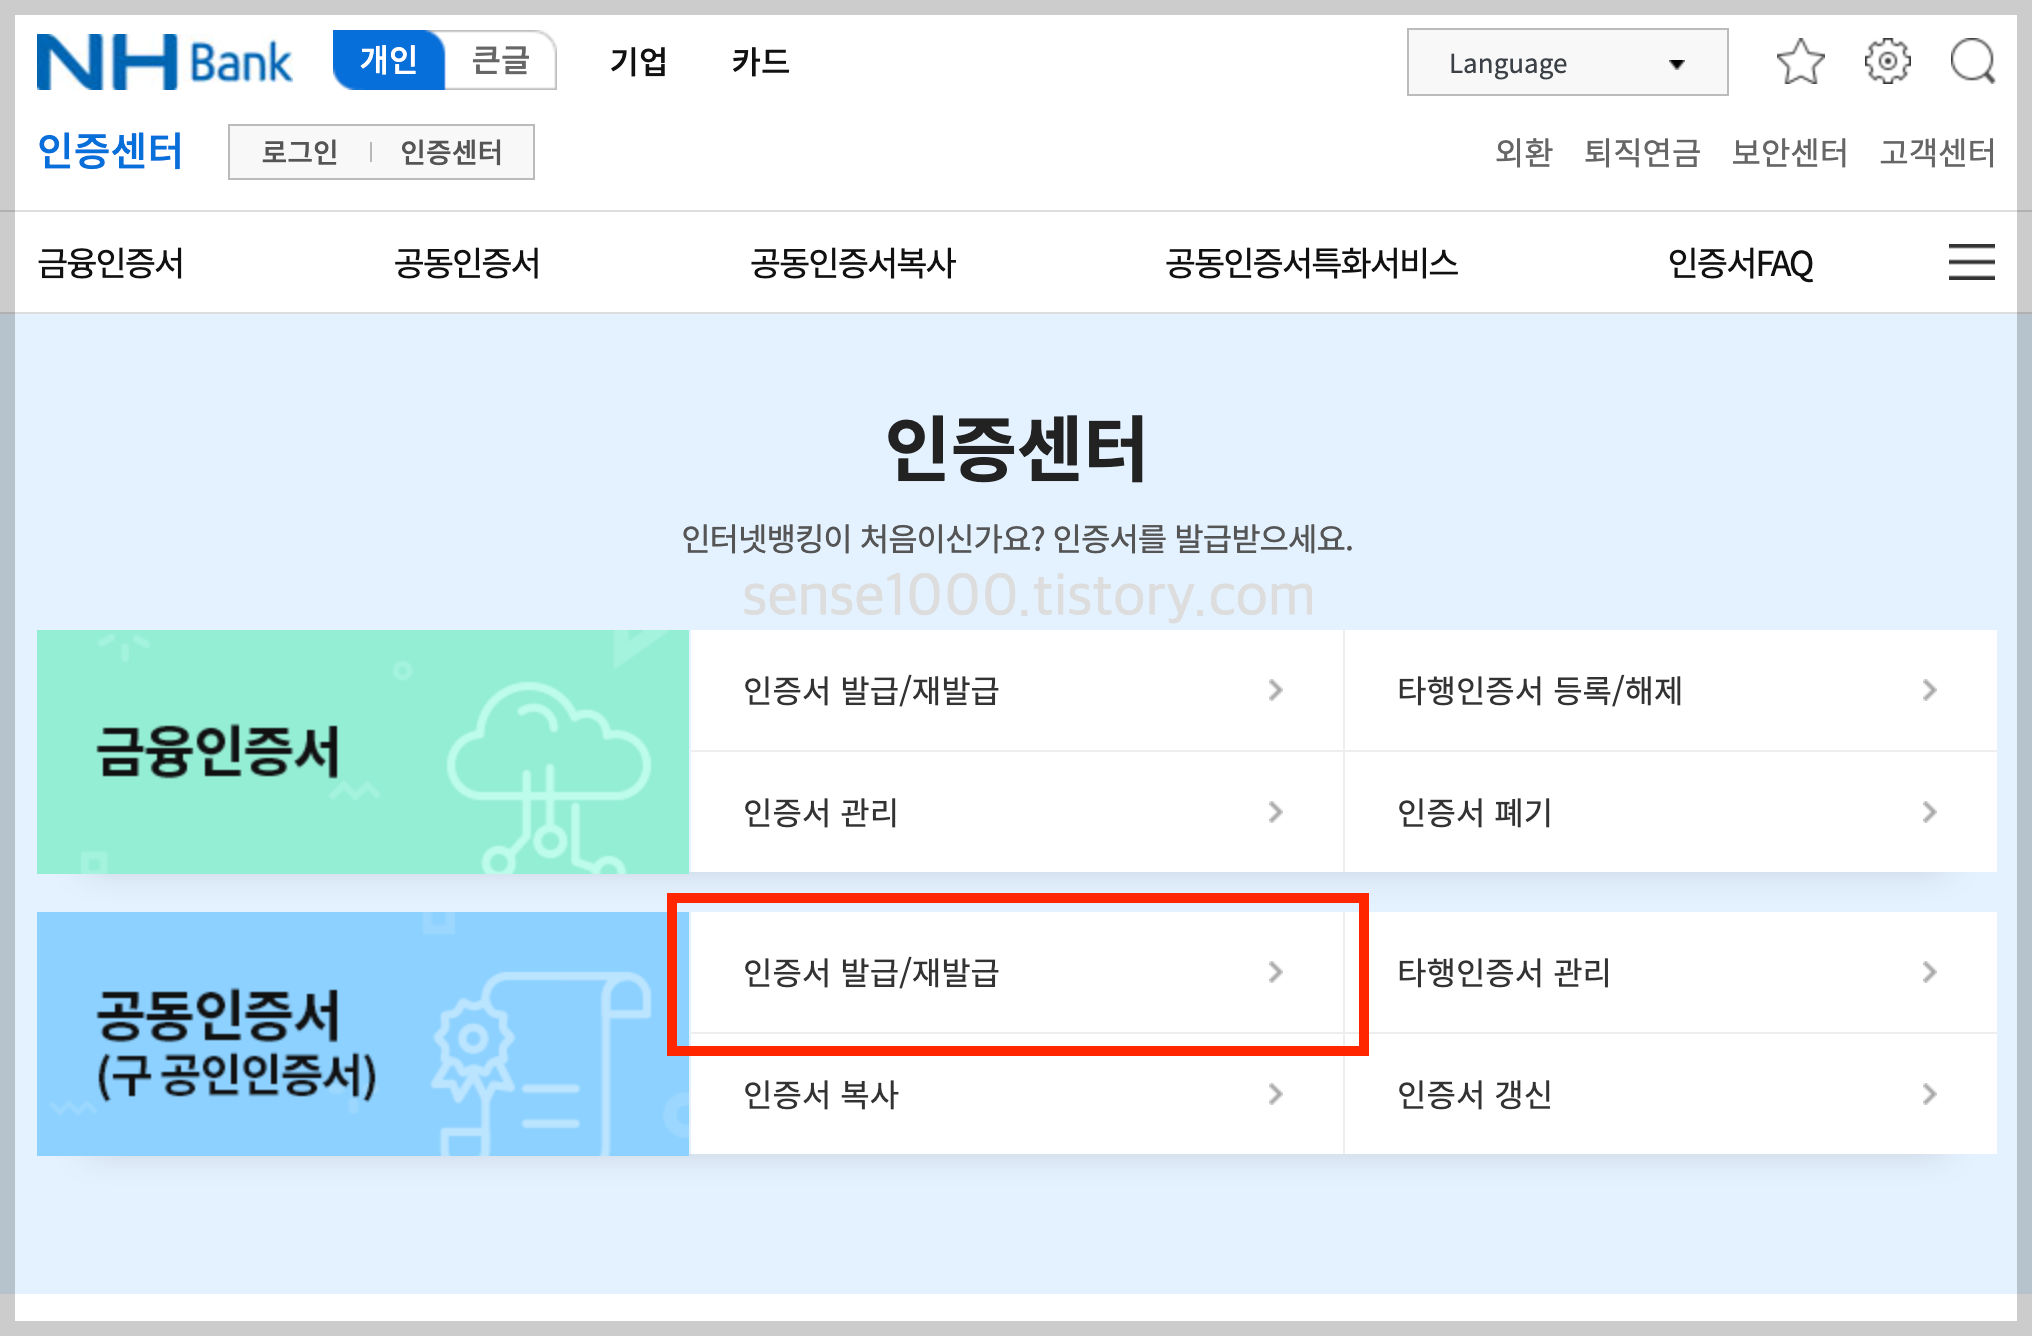Click the NH Bank logo
Viewport: 2032px width, 1336px height.
(x=164, y=62)
